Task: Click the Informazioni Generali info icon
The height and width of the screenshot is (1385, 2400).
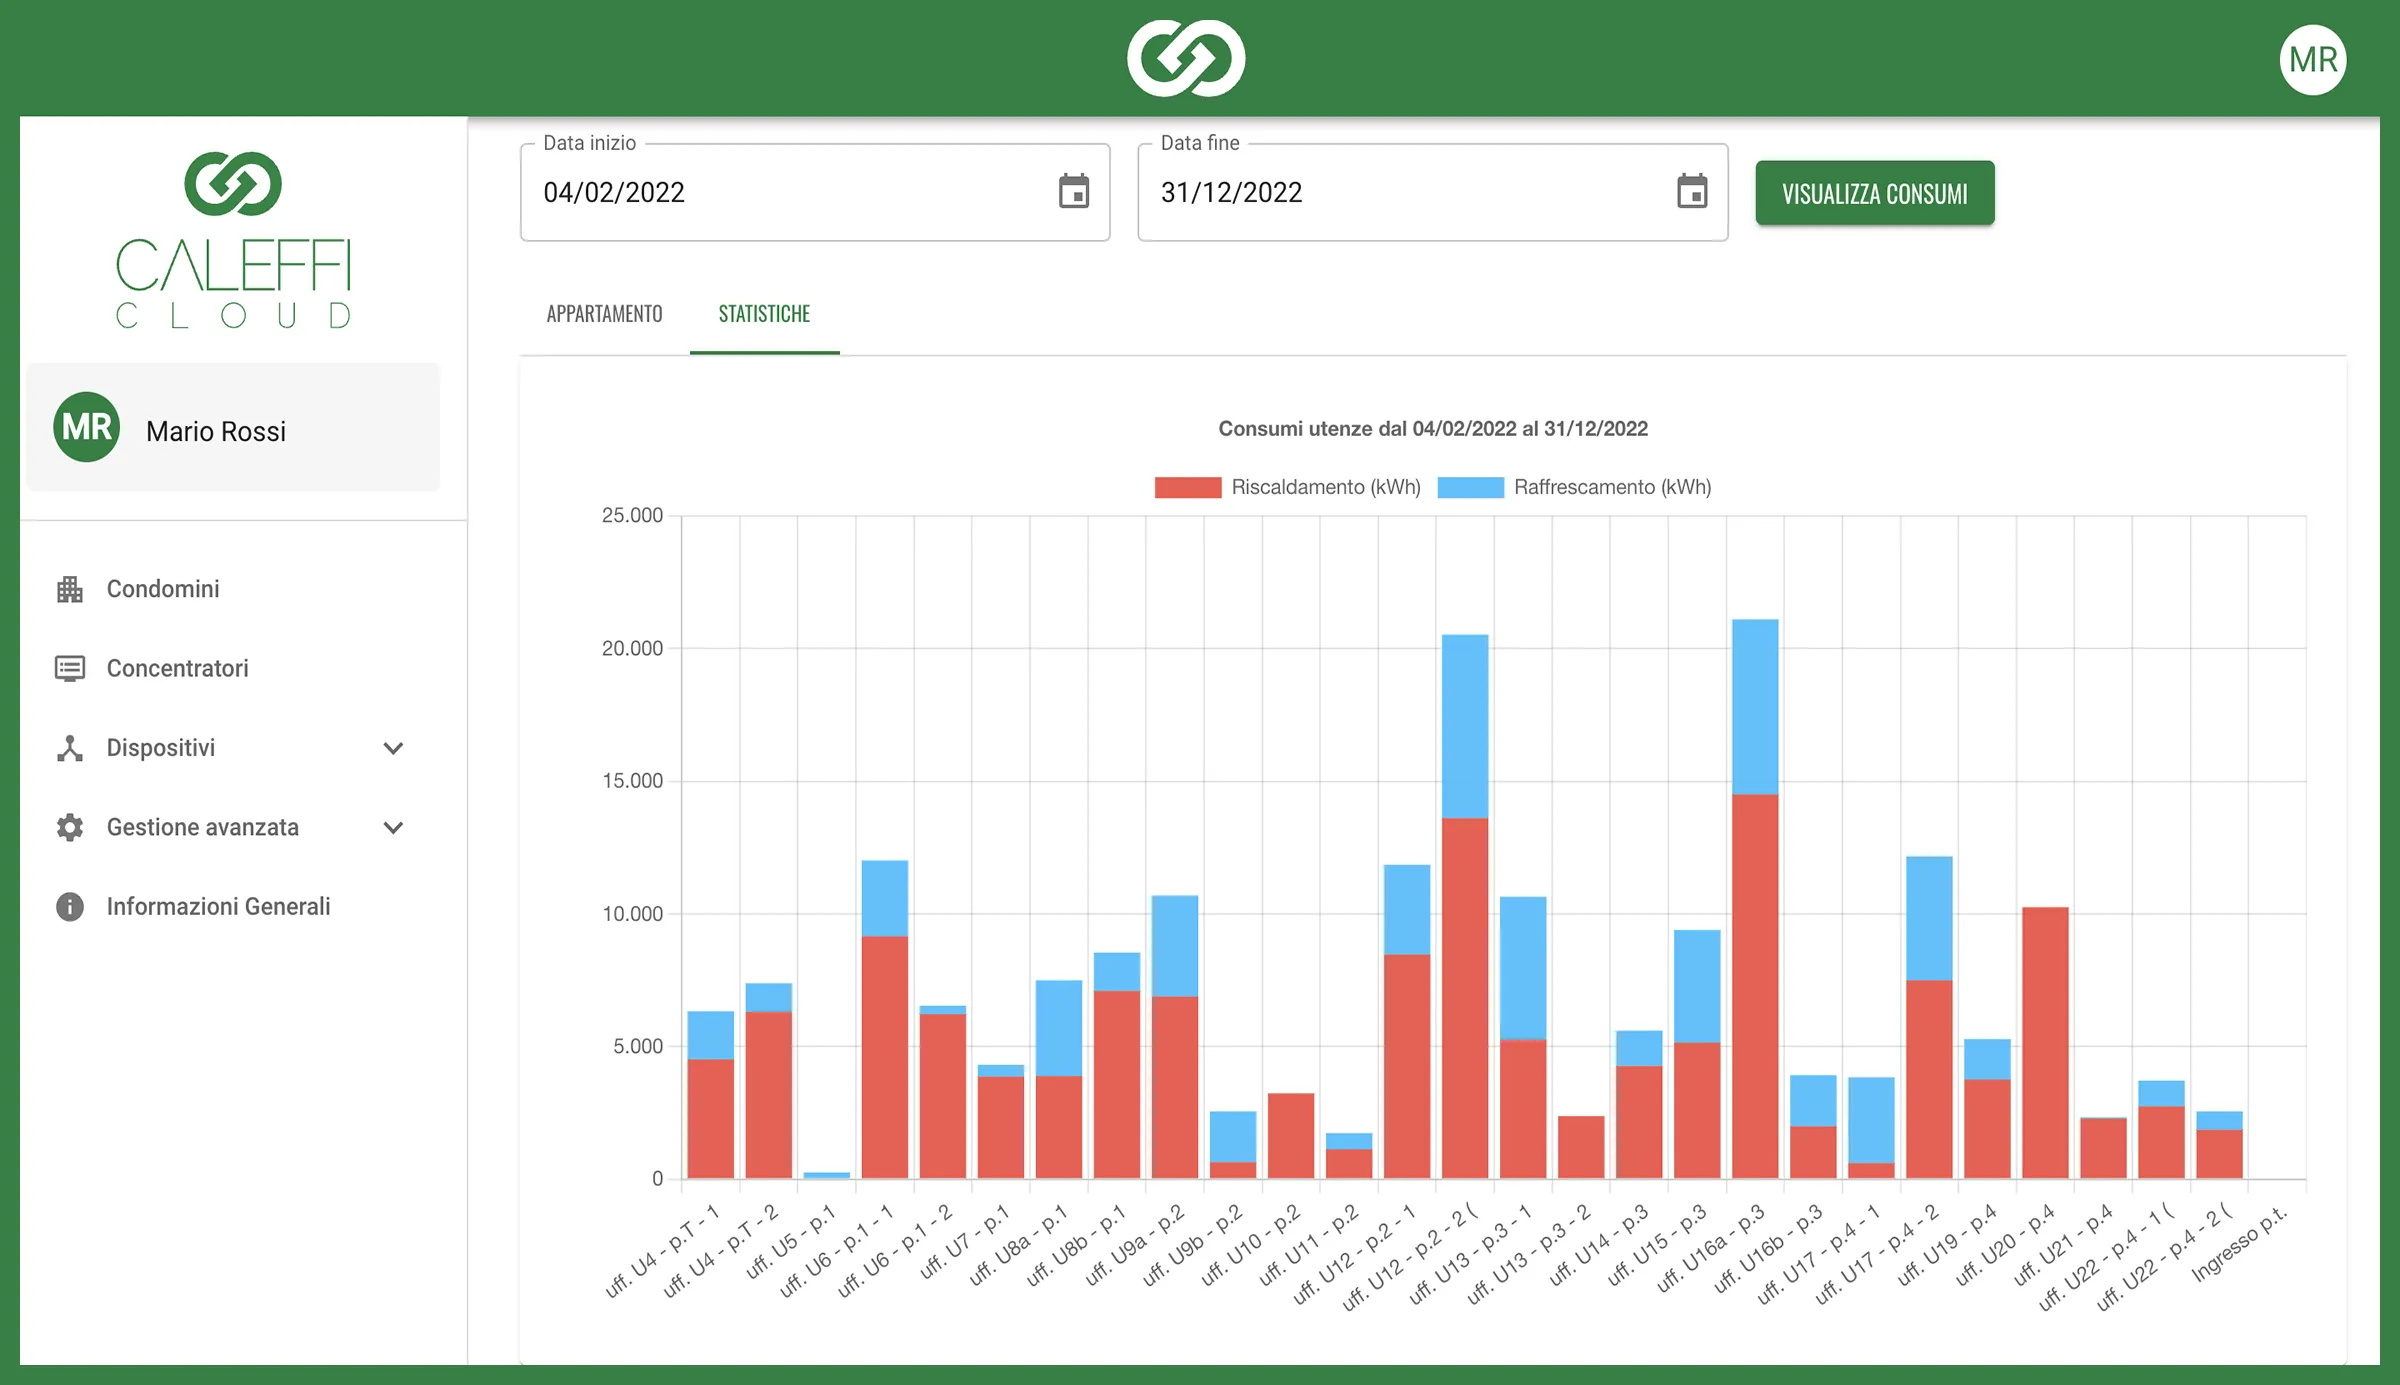Action: [x=70, y=906]
